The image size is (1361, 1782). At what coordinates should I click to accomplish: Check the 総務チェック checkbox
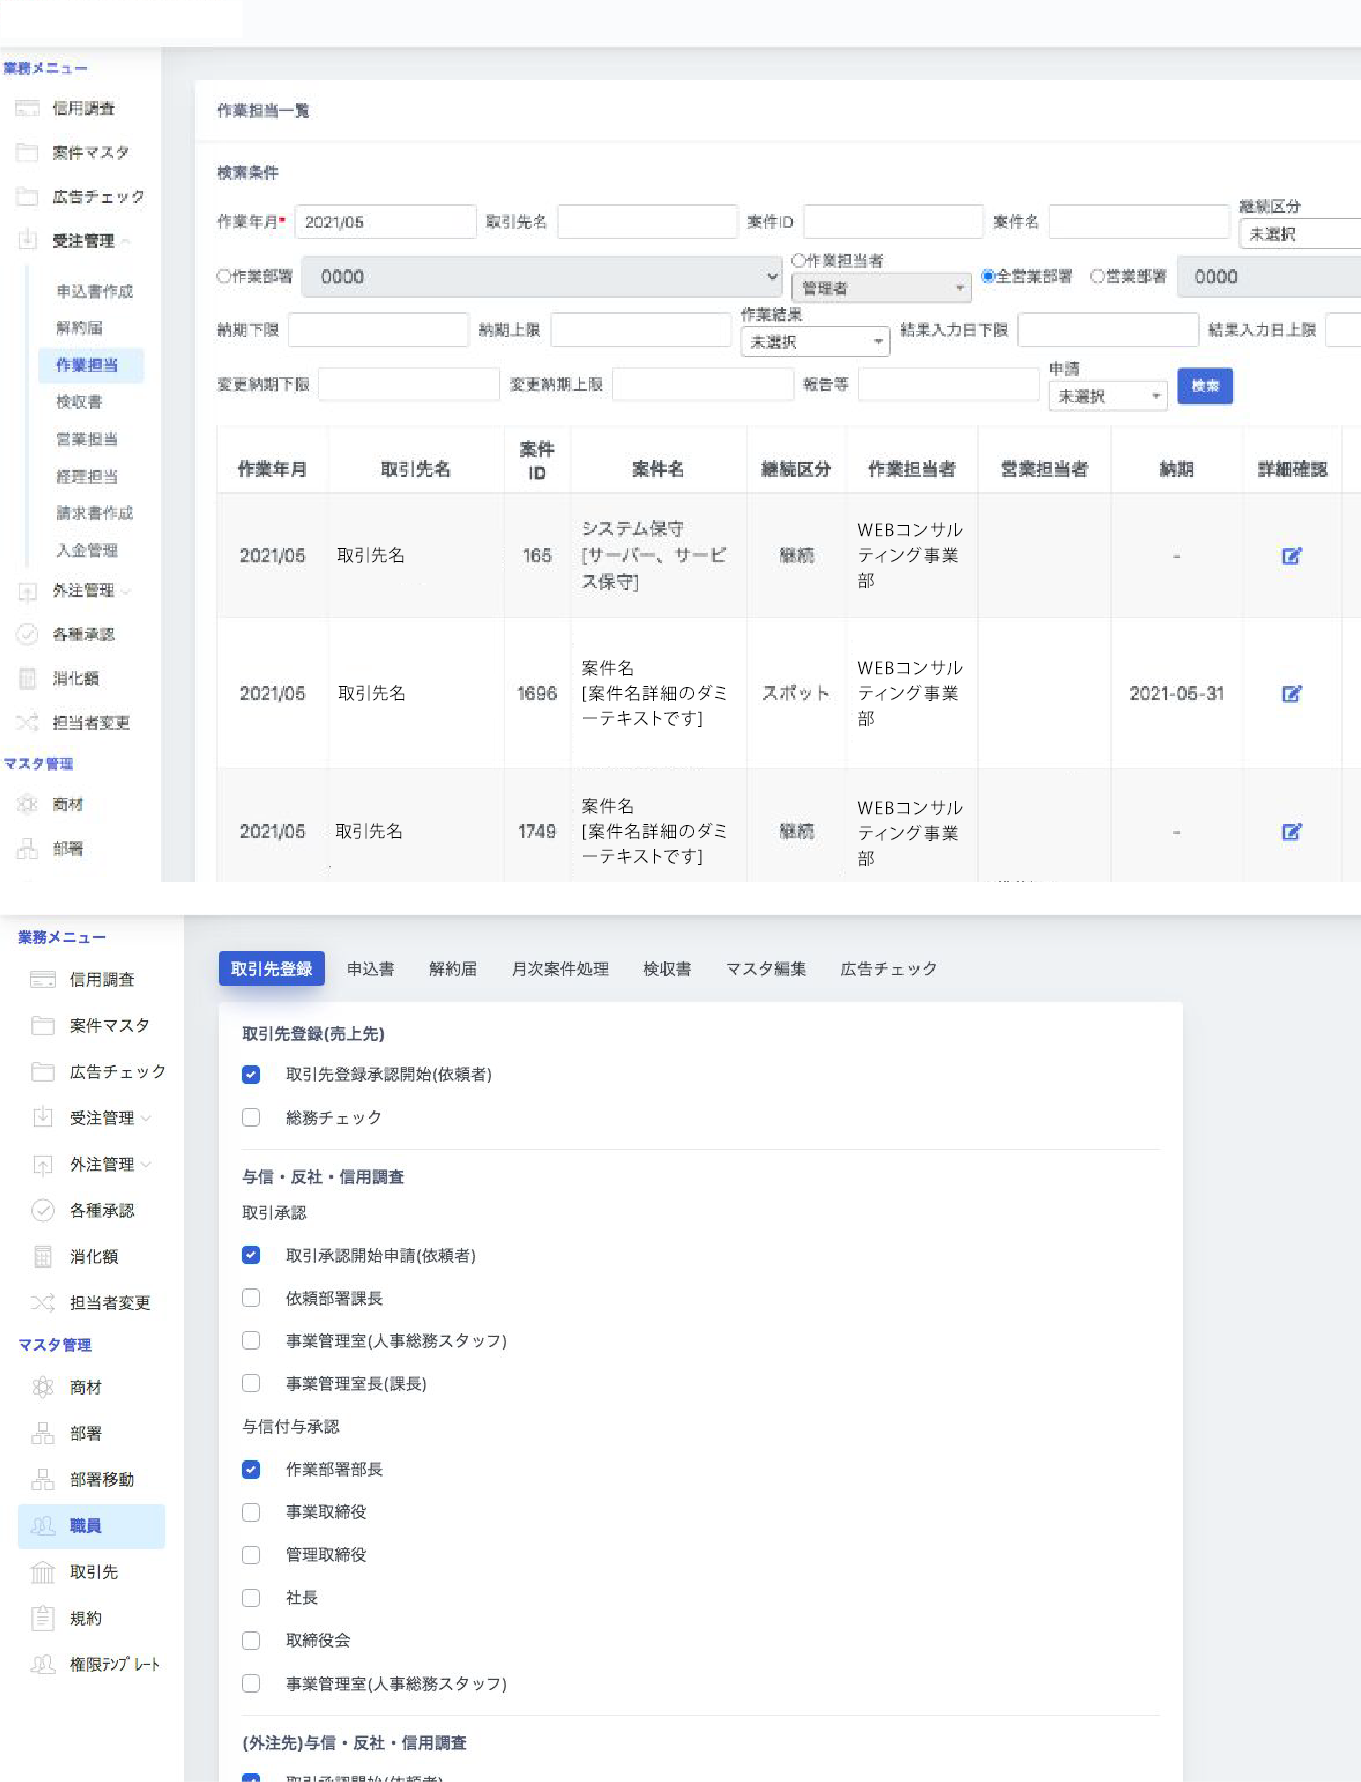(x=251, y=1117)
